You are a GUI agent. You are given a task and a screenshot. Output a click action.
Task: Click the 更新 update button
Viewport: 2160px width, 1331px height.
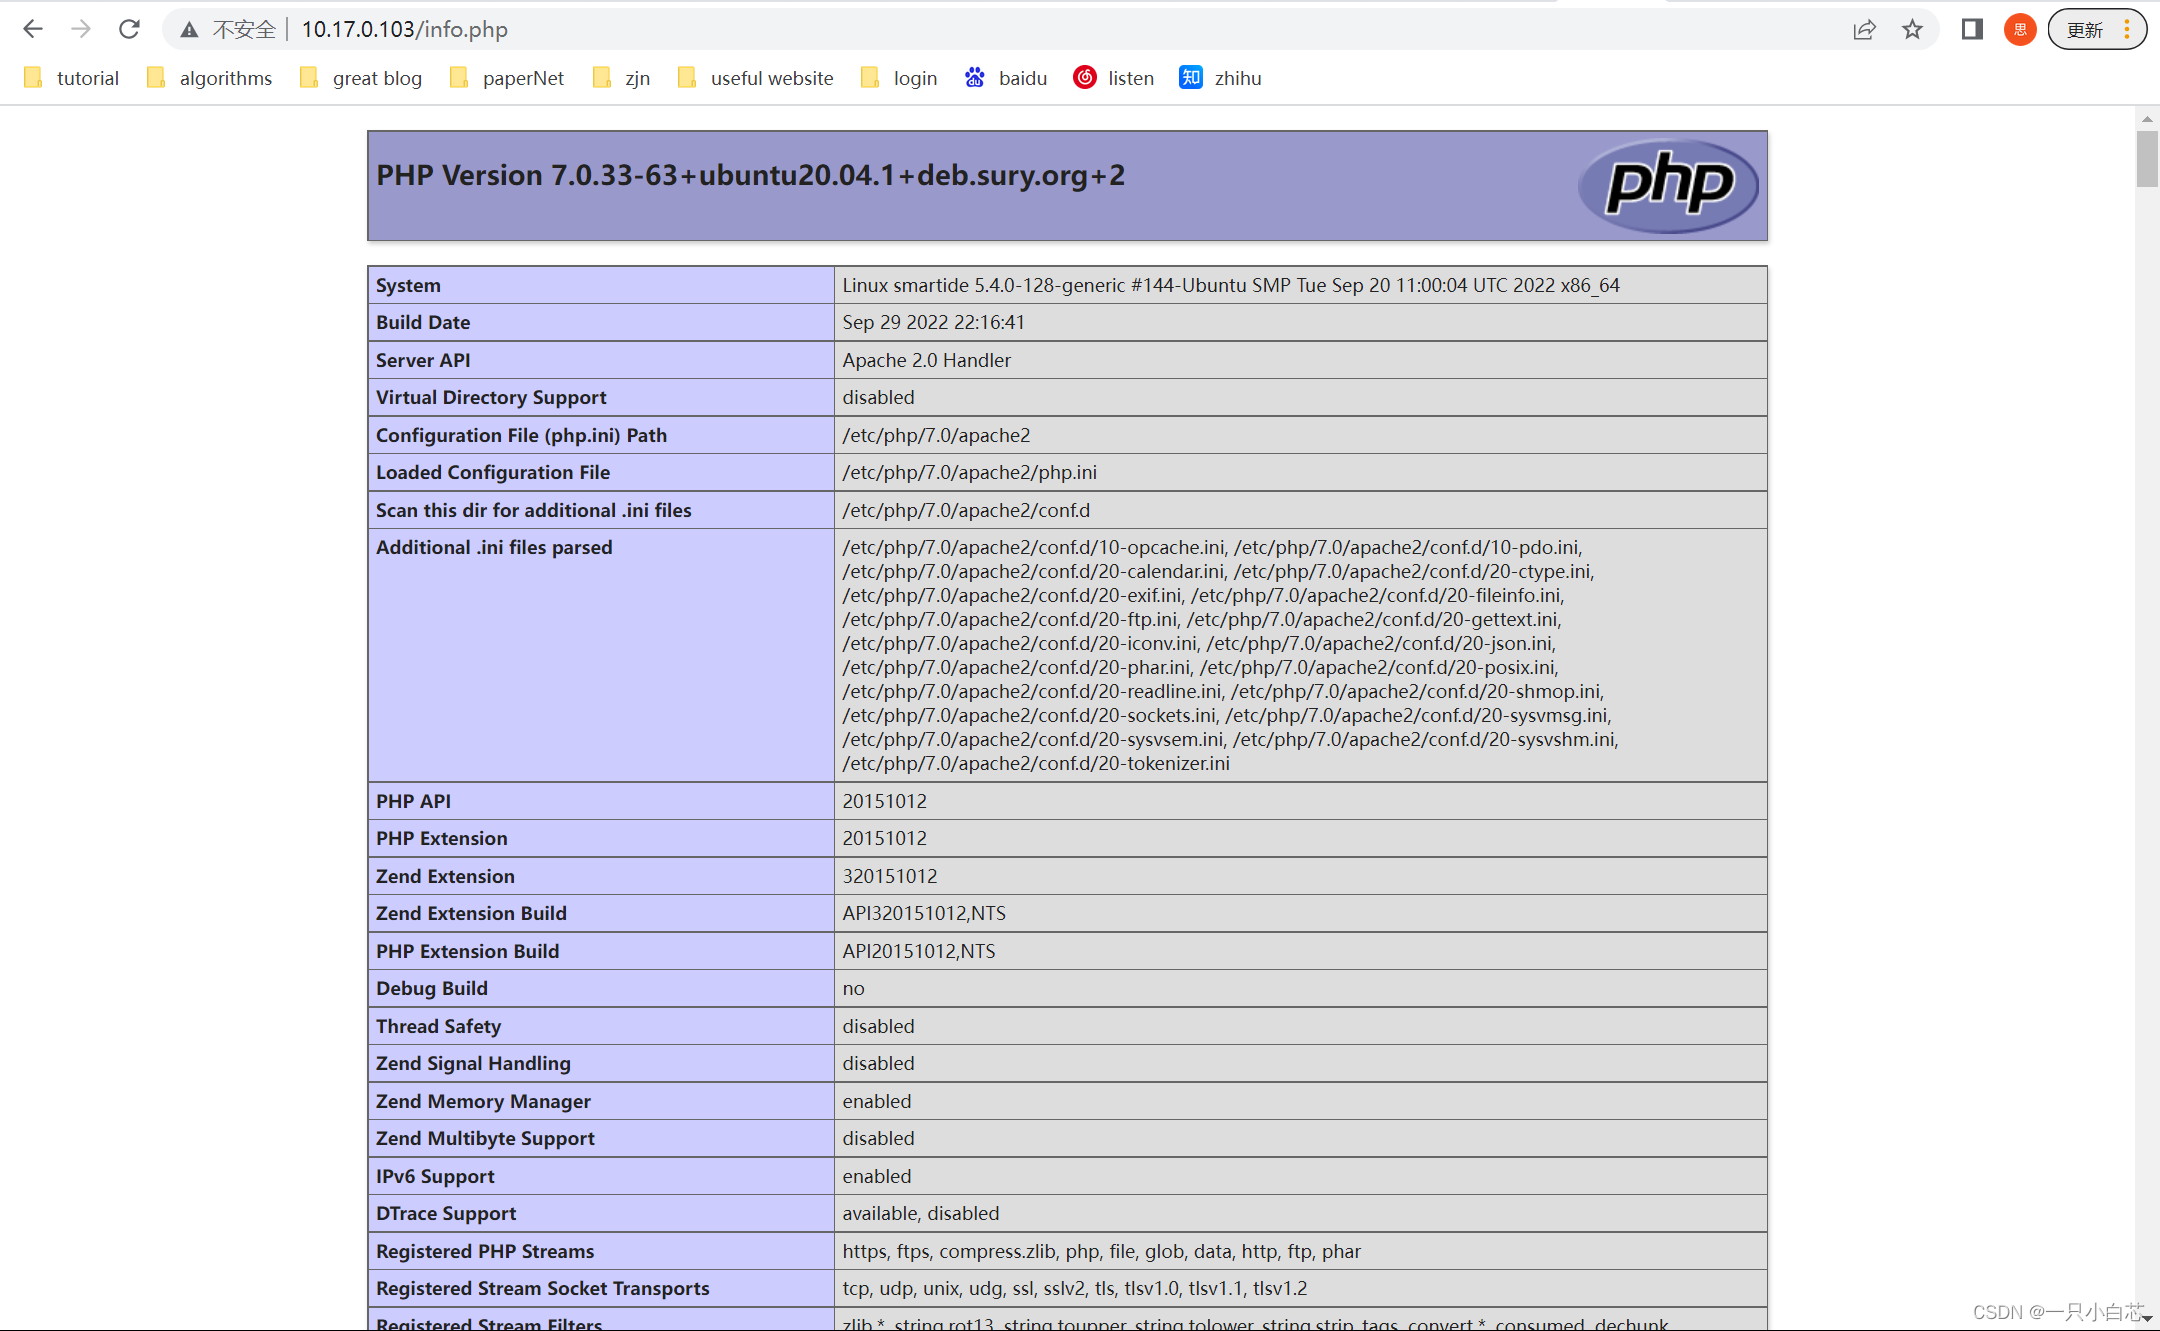(x=2086, y=30)
